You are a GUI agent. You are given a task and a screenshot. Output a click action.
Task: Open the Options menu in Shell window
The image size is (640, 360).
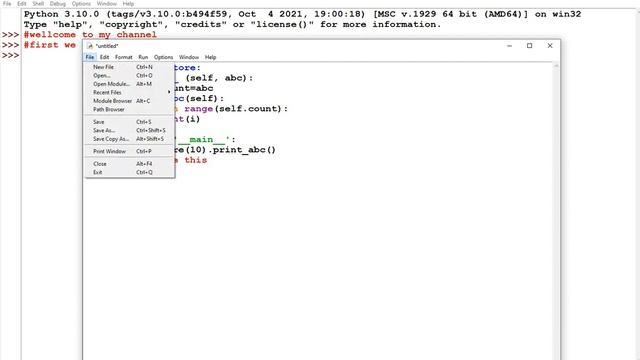point(81,4)
